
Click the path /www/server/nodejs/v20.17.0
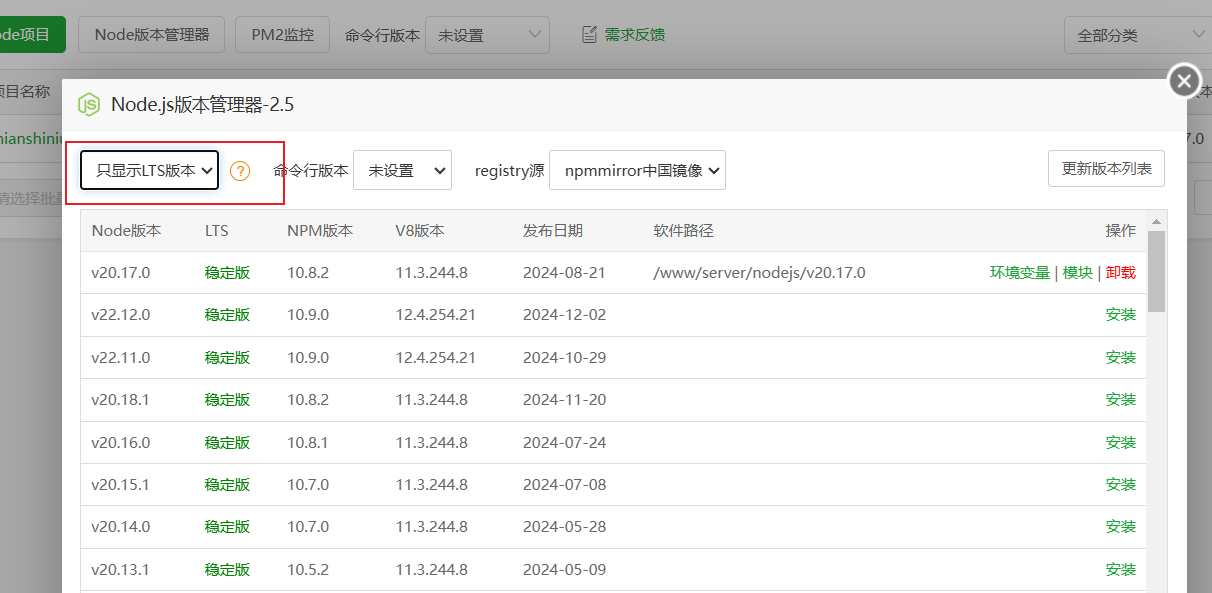point(760,272)
